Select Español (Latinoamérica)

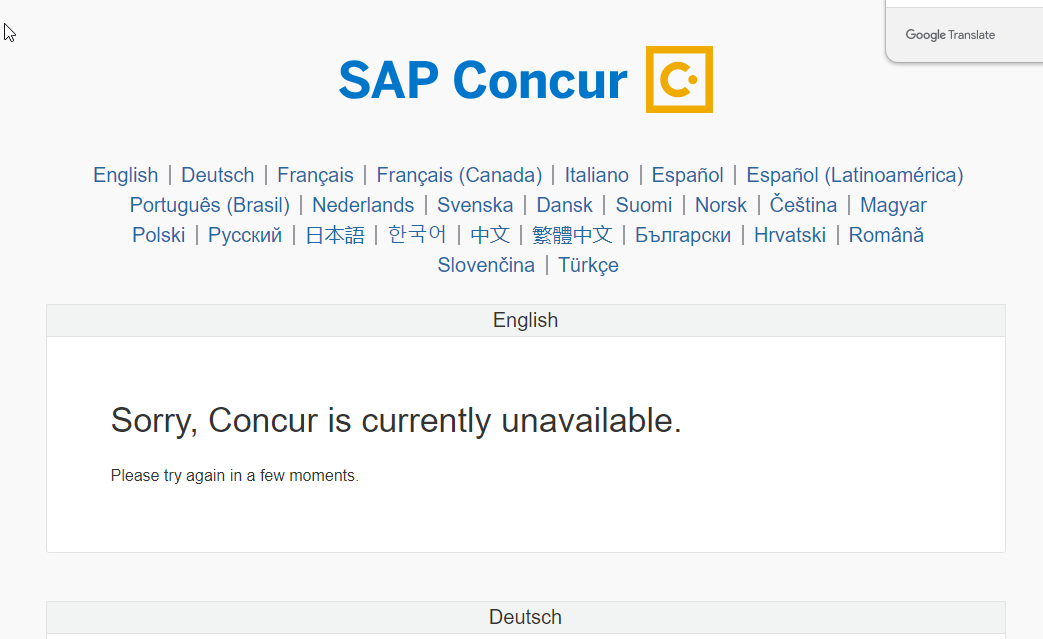click(853, 174)
